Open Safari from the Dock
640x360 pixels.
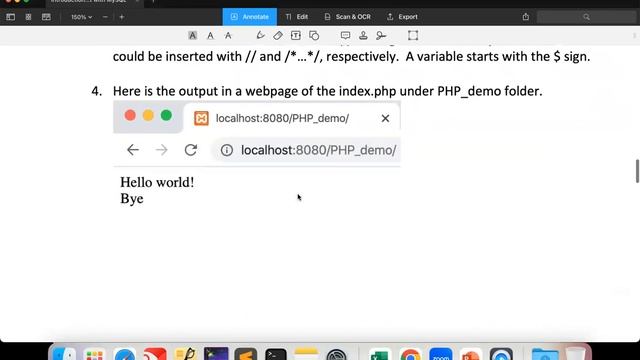[124, 354]
